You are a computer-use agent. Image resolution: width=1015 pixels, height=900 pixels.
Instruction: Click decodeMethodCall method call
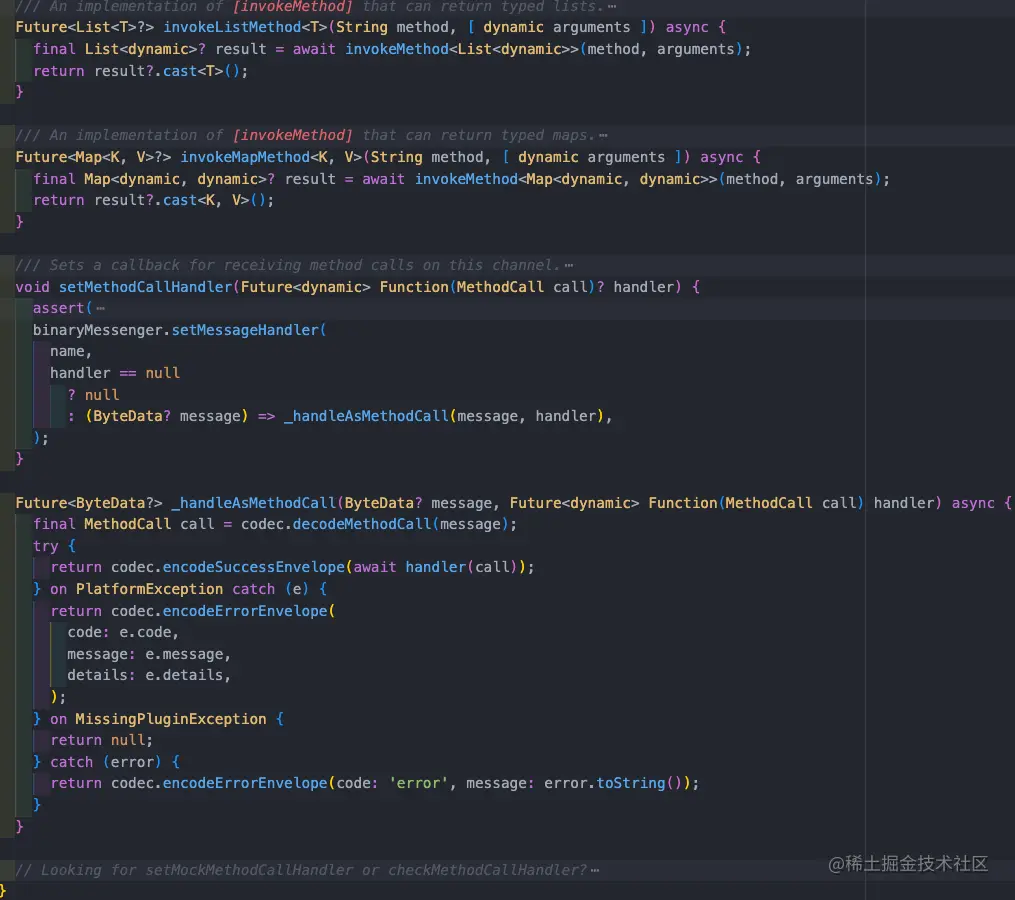(x=362, y=524)
